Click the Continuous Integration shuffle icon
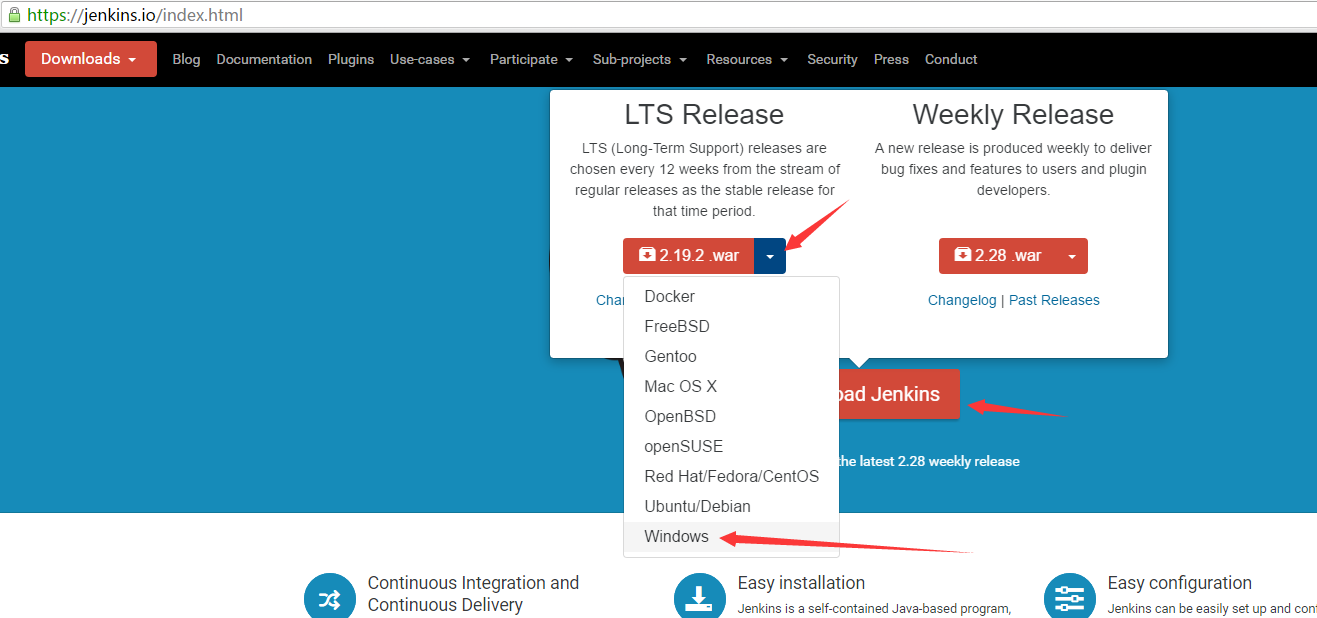This screenshot has width=1317, height=618. (x=330, y=598)
